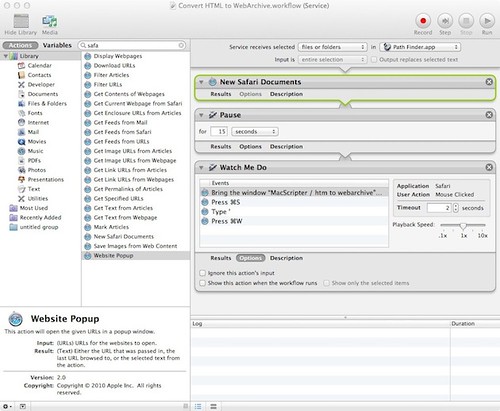Collapse the New Safari Documents action

201,82
